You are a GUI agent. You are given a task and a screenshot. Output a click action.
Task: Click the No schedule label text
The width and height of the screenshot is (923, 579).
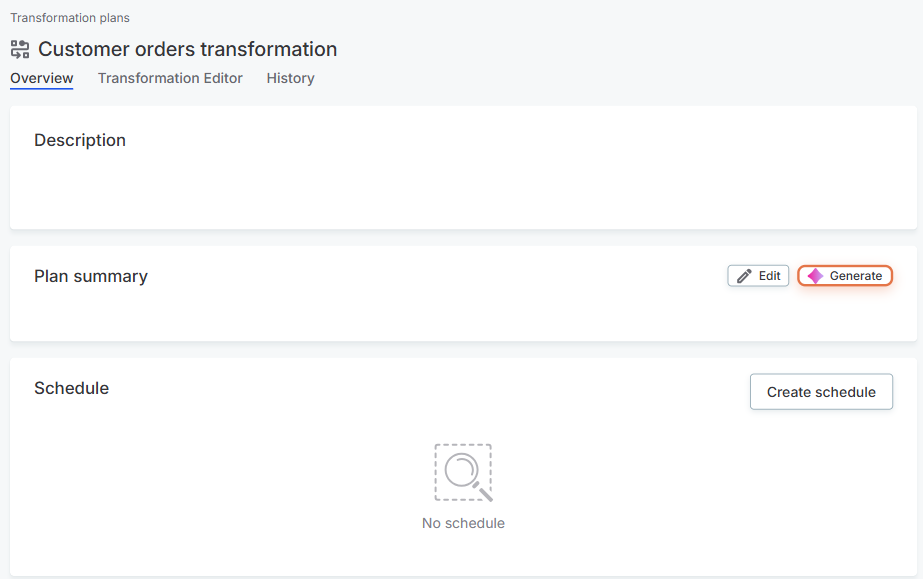pos(463,522)
